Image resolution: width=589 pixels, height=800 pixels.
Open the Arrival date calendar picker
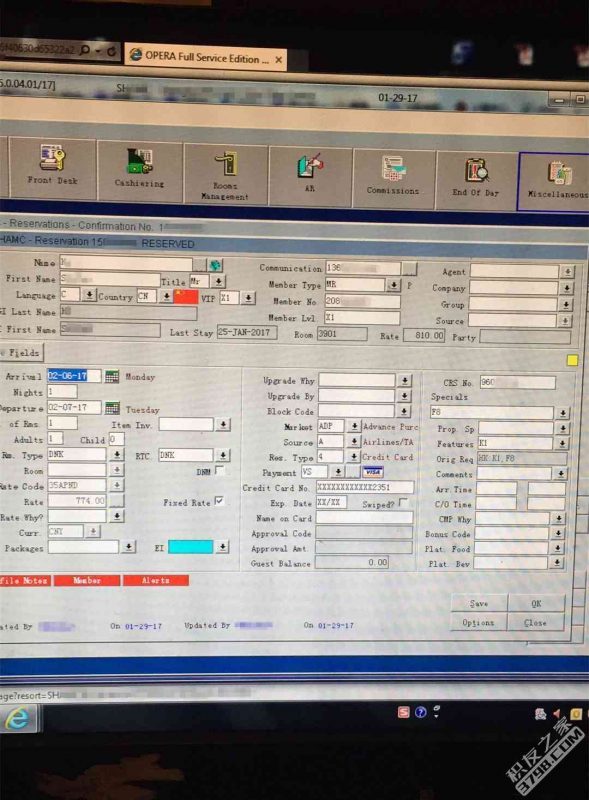point(112,377)
